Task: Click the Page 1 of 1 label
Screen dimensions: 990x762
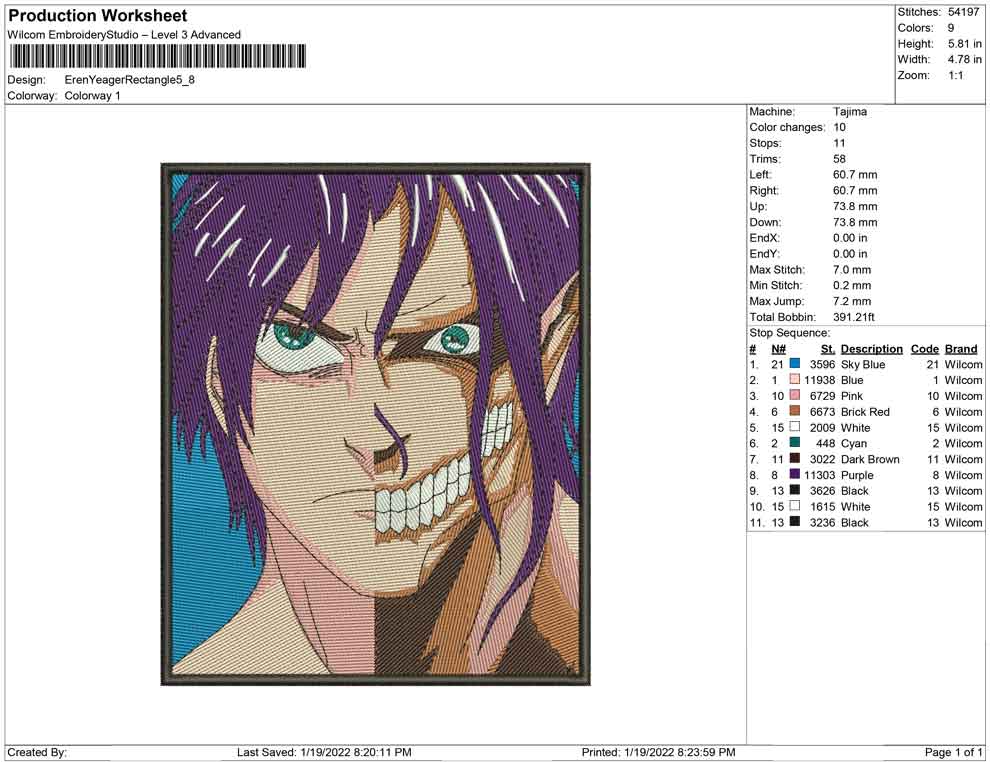Action: [953, 752]
